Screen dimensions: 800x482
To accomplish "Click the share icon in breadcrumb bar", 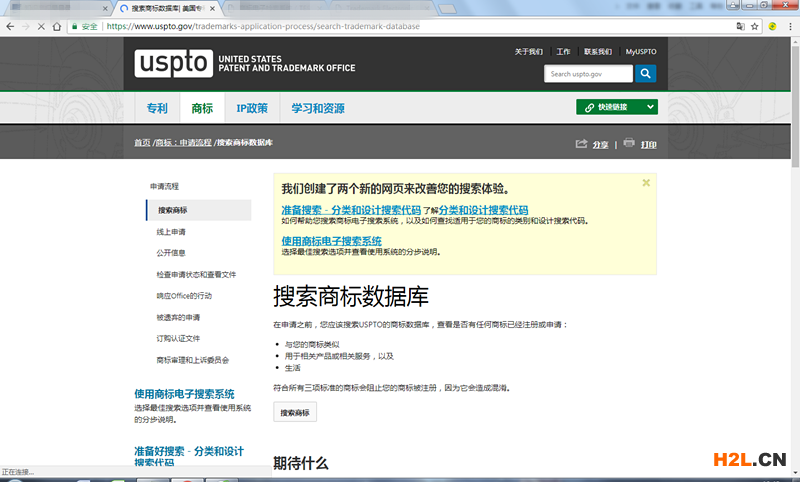I will 581,144.
